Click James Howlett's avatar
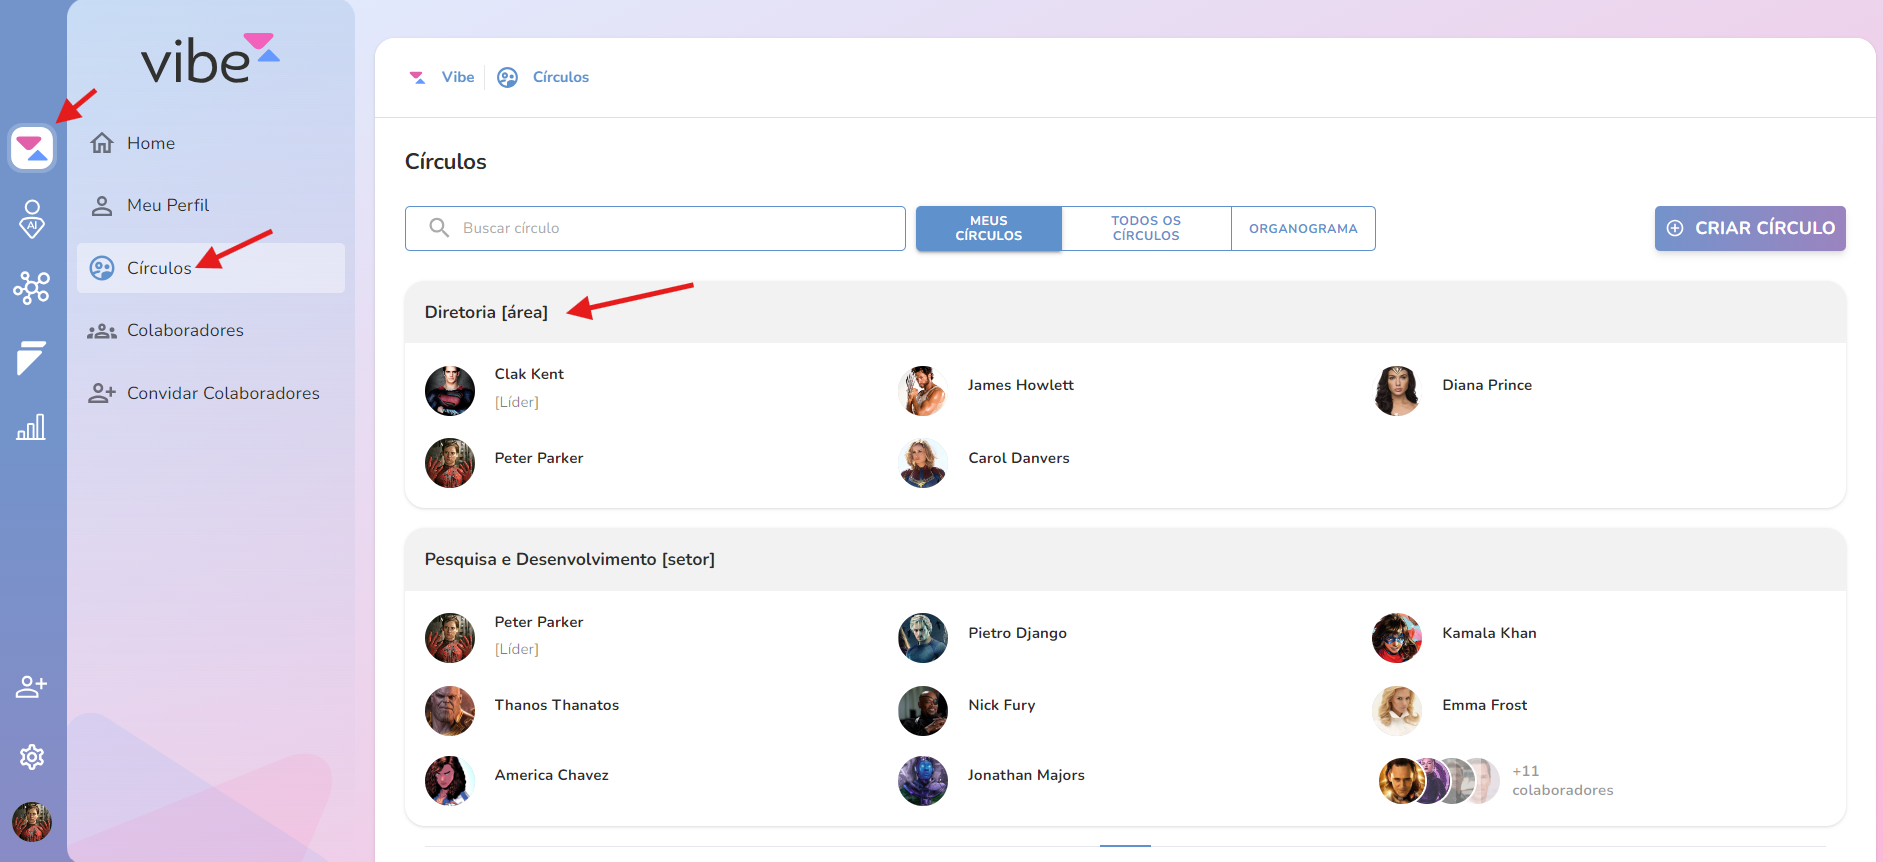The image size is (1883, 862). coord(923,390)
